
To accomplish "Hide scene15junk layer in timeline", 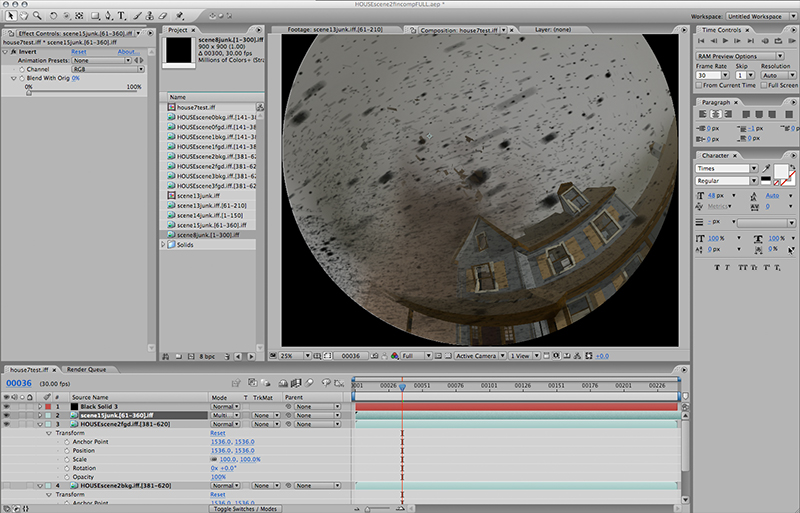I will coord(6,415).
